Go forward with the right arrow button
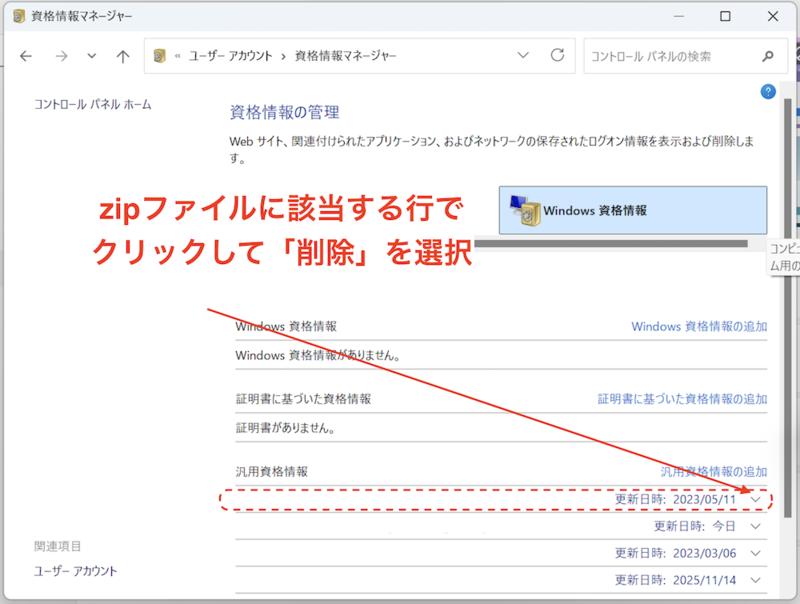800x604 pixels. click(61, 56)
